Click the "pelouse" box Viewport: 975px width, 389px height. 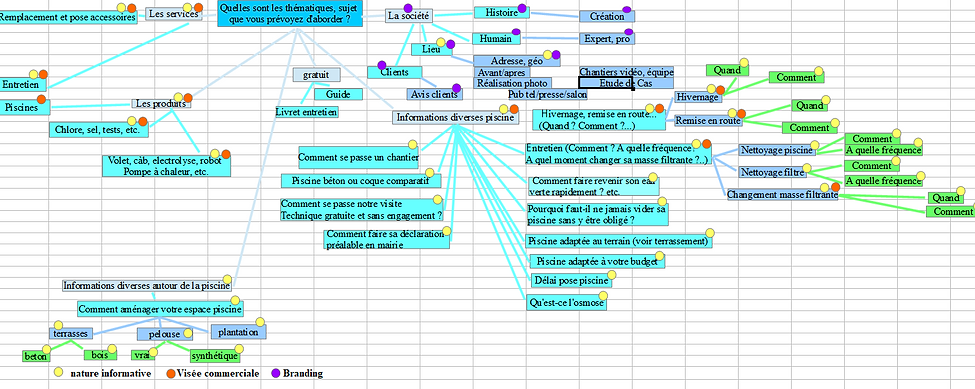[164, 334]
